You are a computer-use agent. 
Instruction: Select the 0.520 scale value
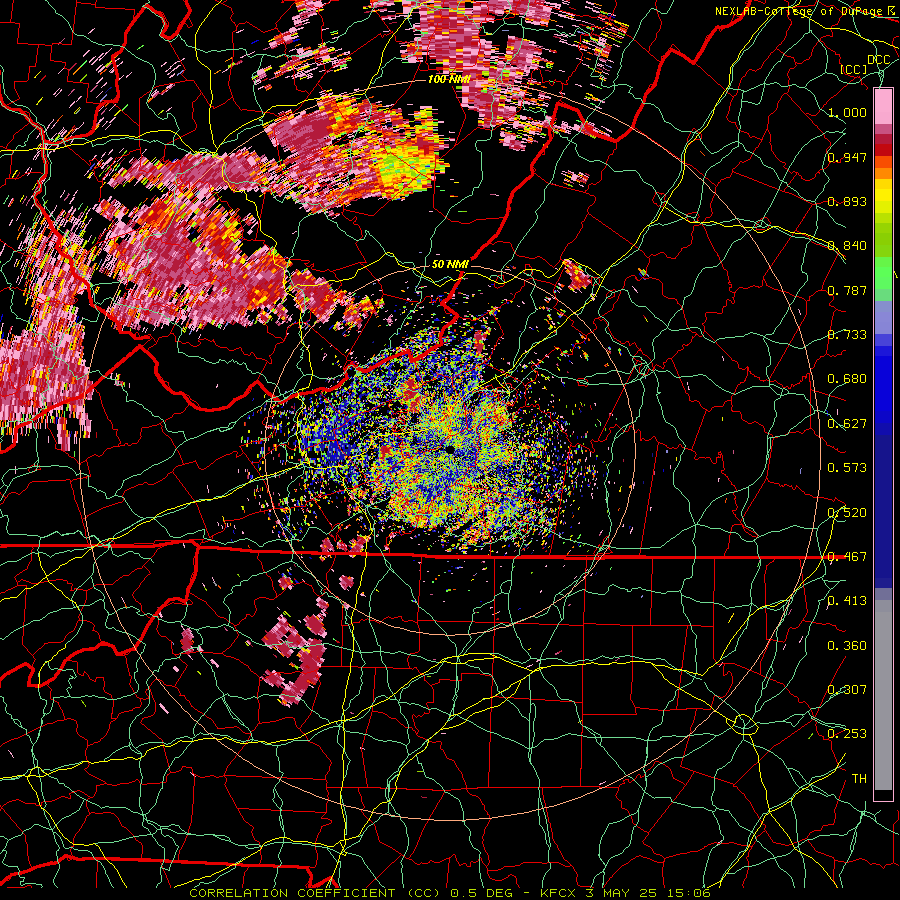pyautogui.click(x=847, y=512)
